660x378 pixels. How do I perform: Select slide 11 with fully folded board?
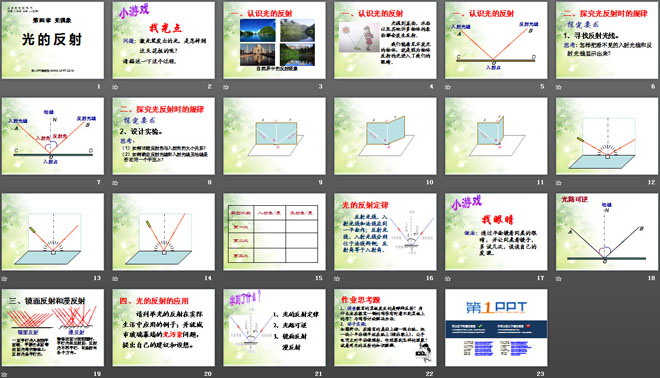(x=496, y=136)
